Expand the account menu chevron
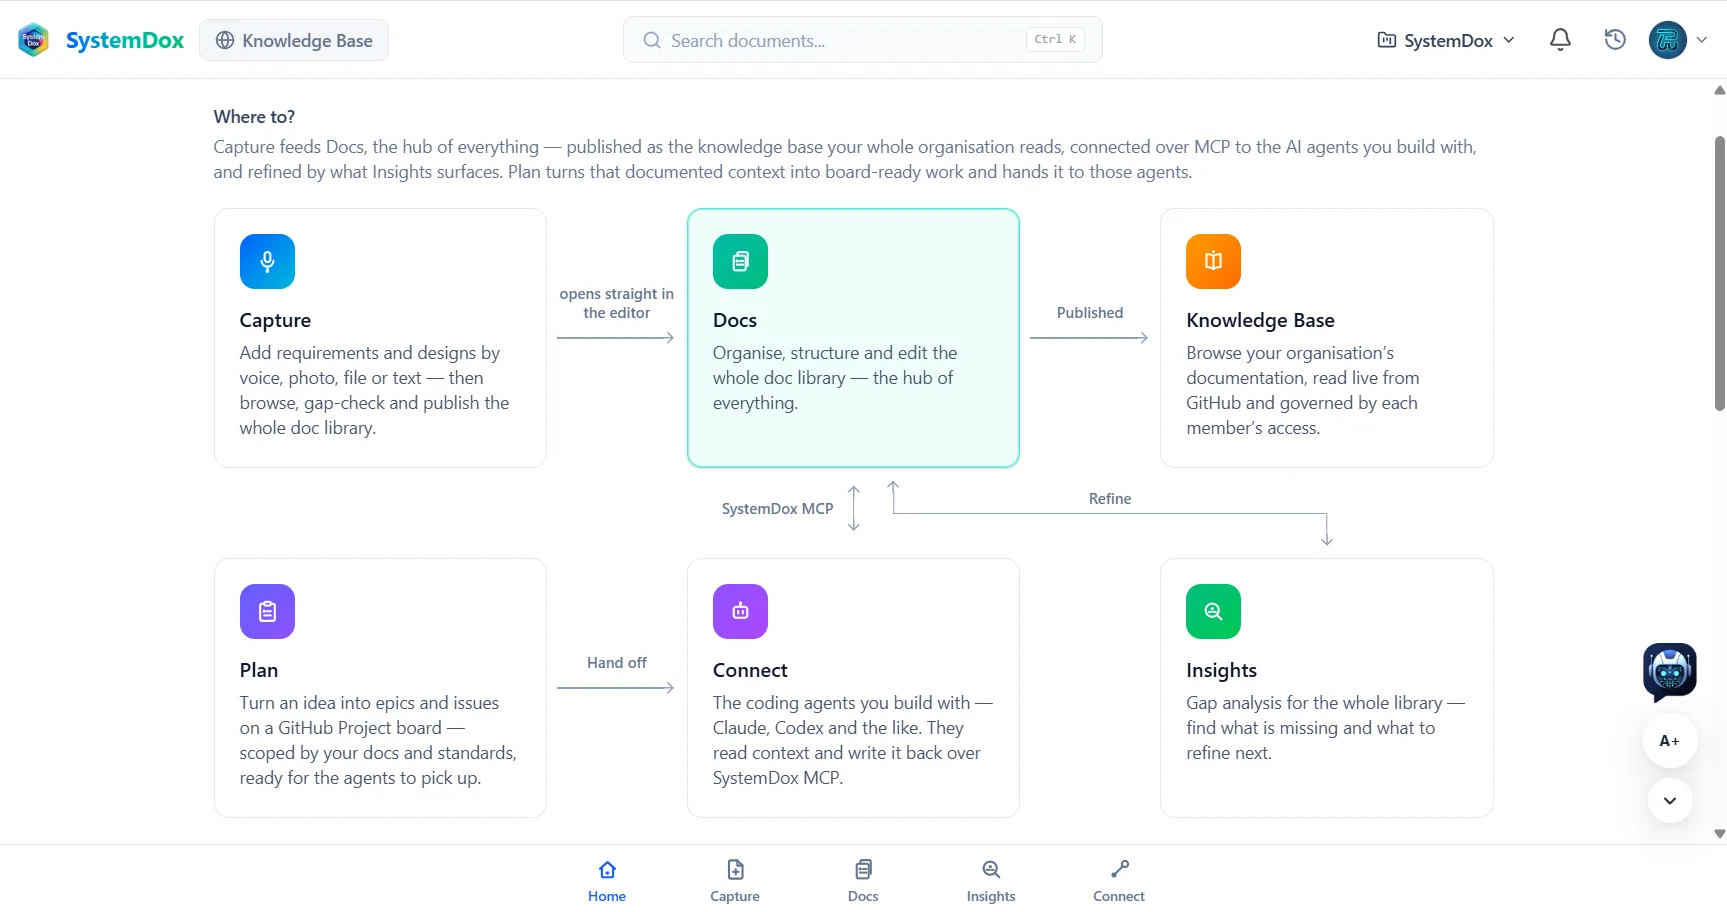This screenshot has width=1727, height=912. coord(1701,40)
